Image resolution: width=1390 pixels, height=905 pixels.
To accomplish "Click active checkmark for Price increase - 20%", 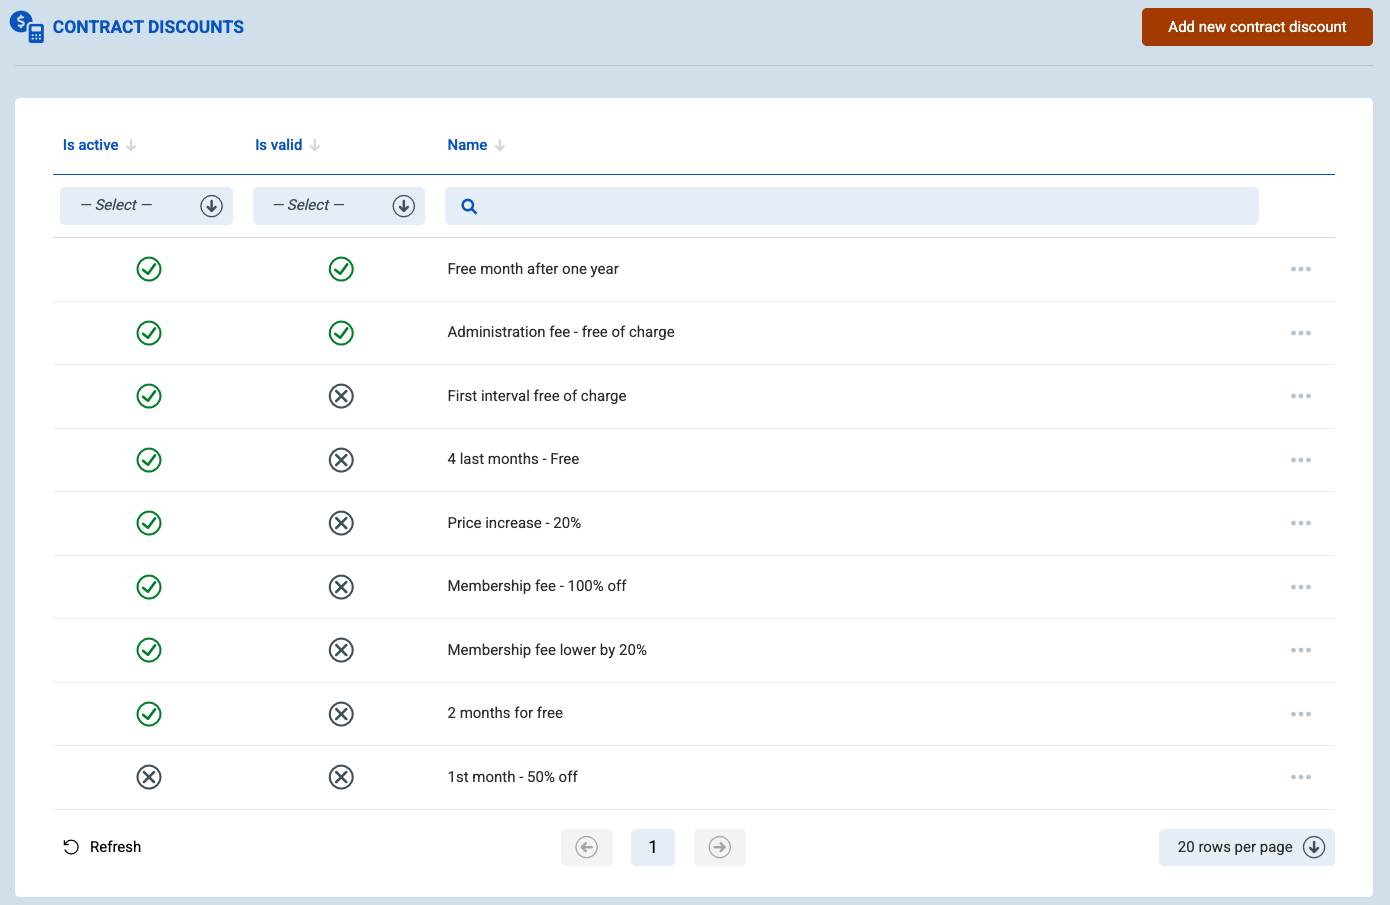I will pos(149,523).
